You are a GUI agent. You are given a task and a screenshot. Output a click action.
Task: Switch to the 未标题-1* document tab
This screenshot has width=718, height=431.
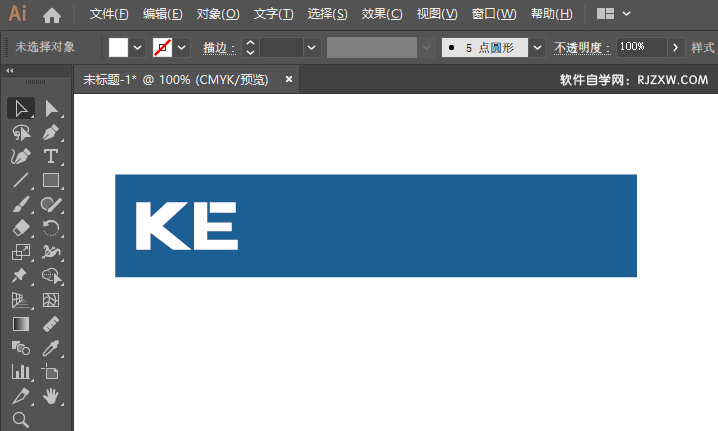[x=176, y=80]
